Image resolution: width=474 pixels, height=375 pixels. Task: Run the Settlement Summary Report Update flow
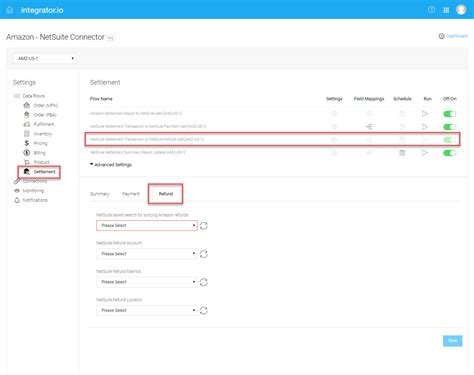(425, 153)
